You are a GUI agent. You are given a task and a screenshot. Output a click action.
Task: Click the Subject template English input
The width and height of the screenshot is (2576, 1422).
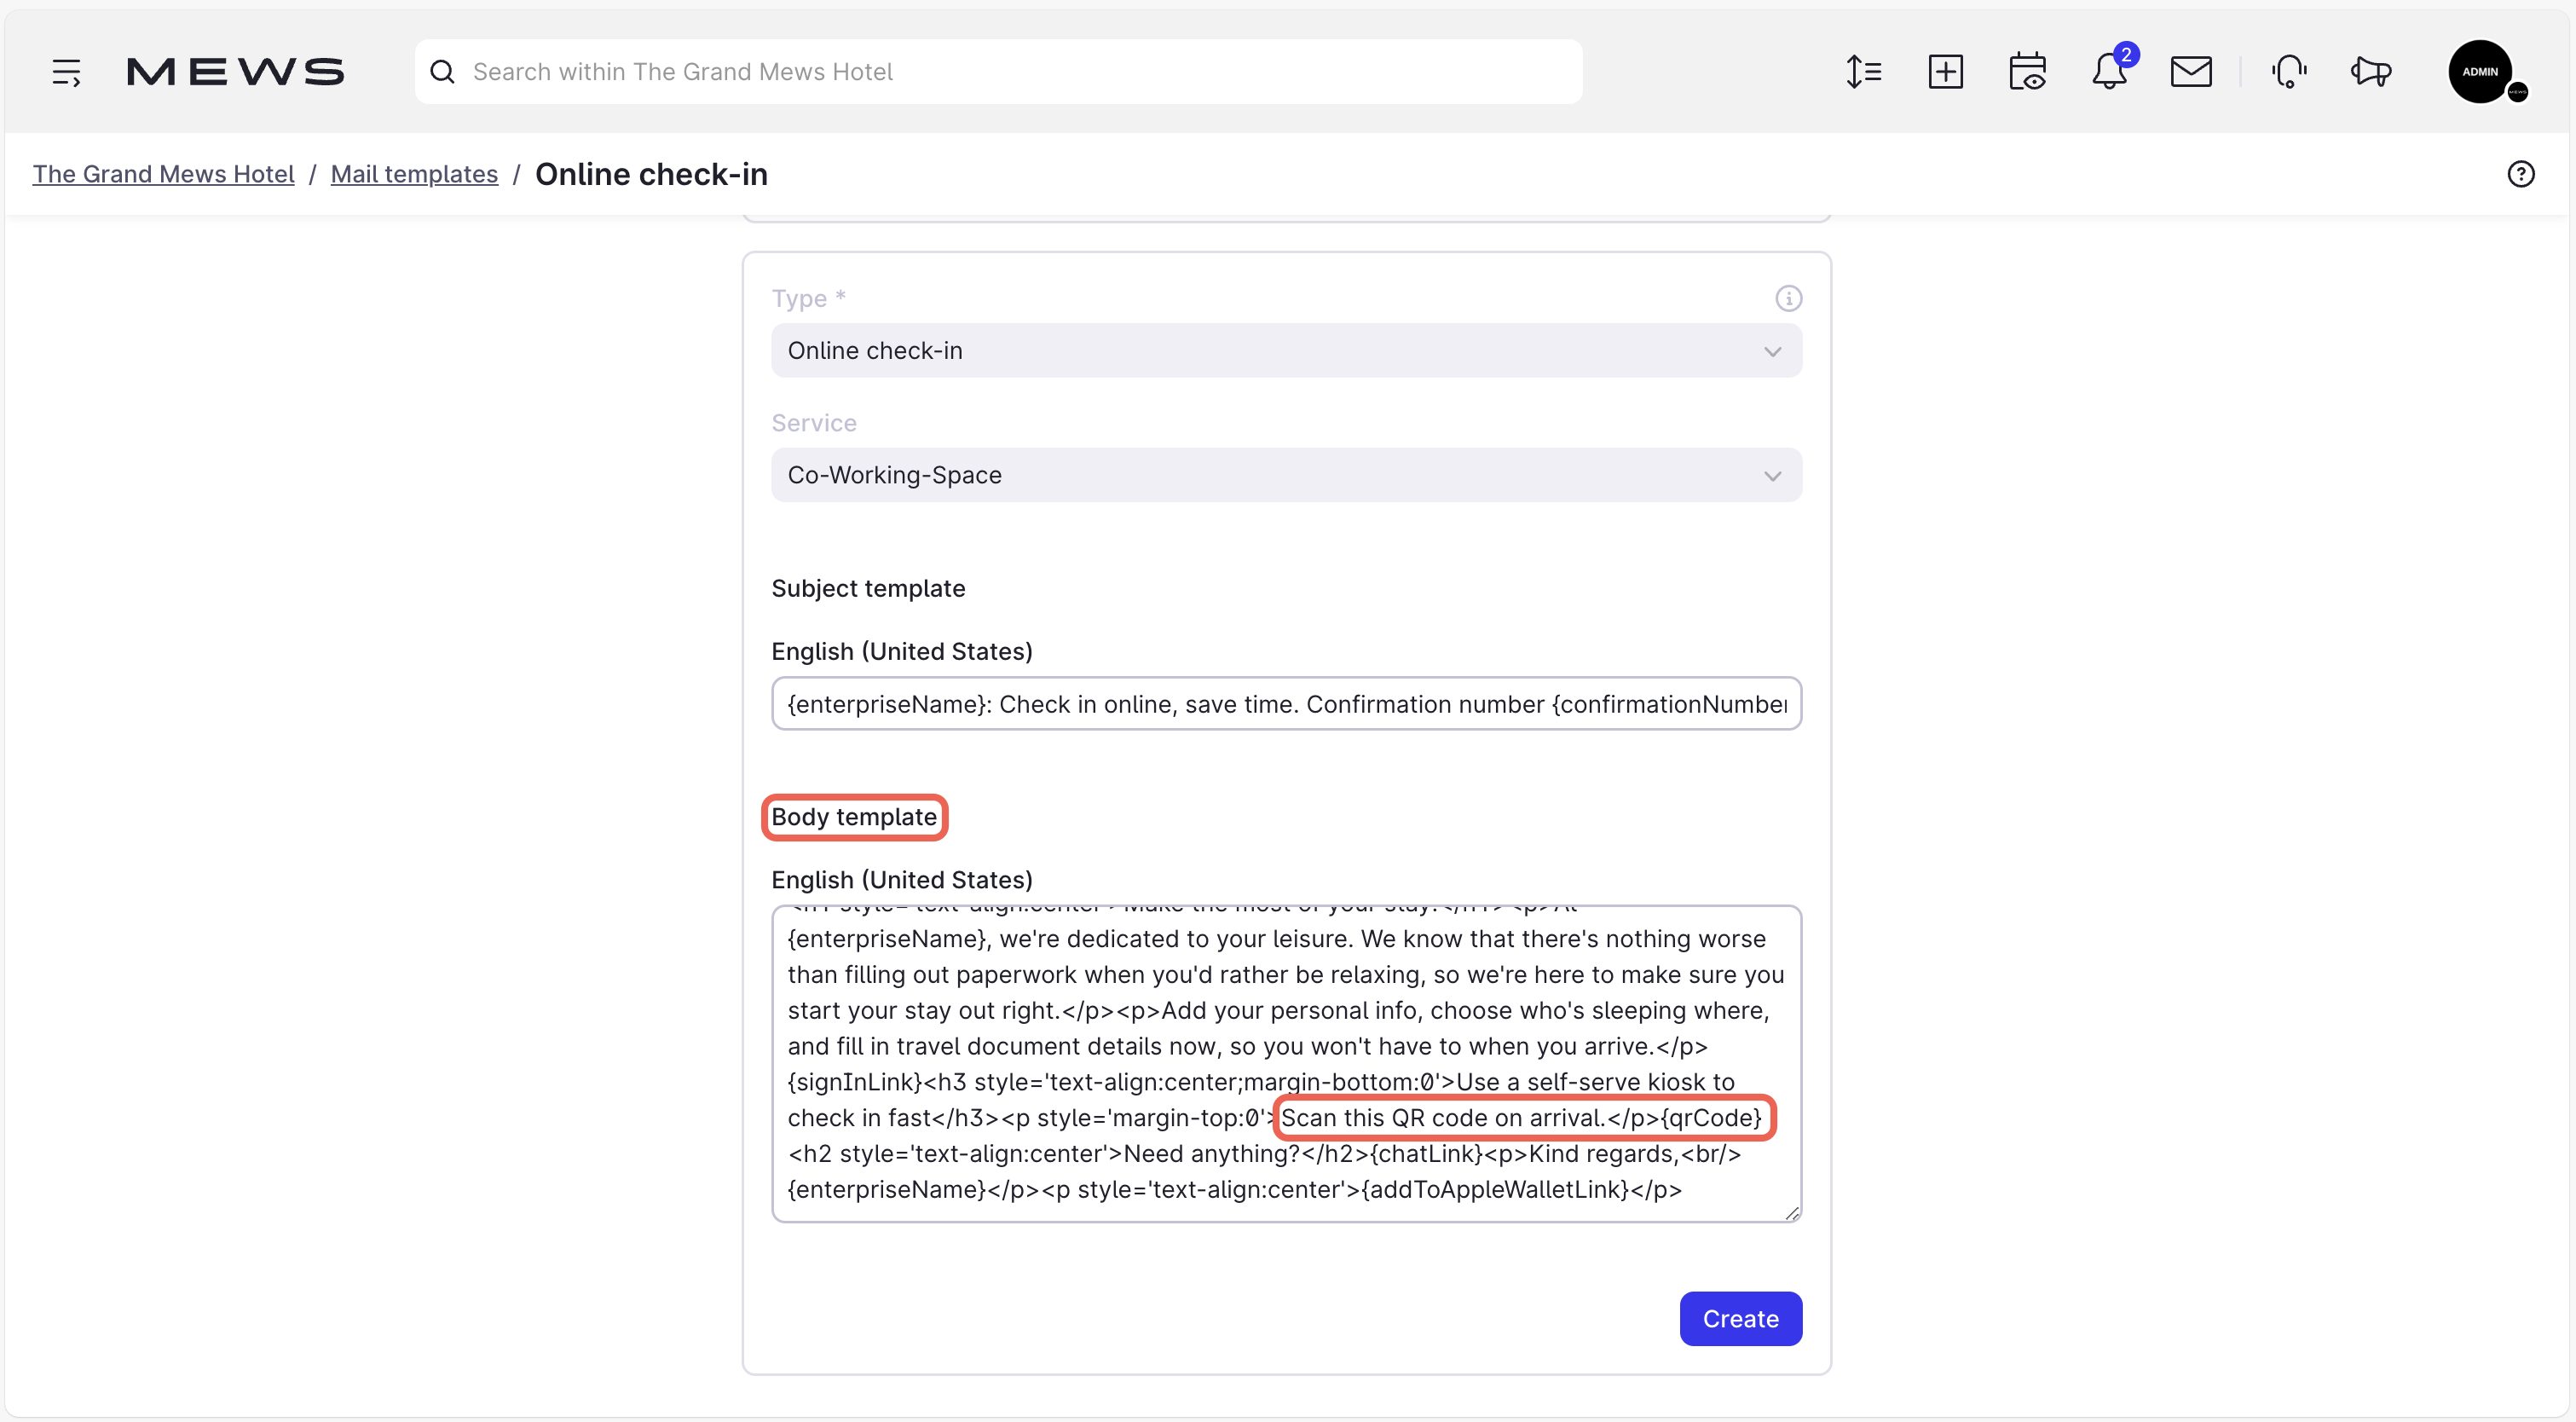(x=1286, y=704)
